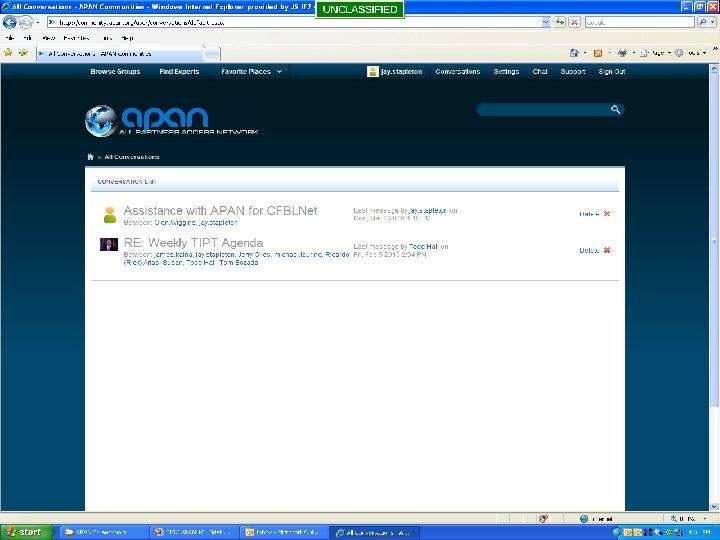Open the Edit menu
Viewport: 720px width, 540px height.
28,38
